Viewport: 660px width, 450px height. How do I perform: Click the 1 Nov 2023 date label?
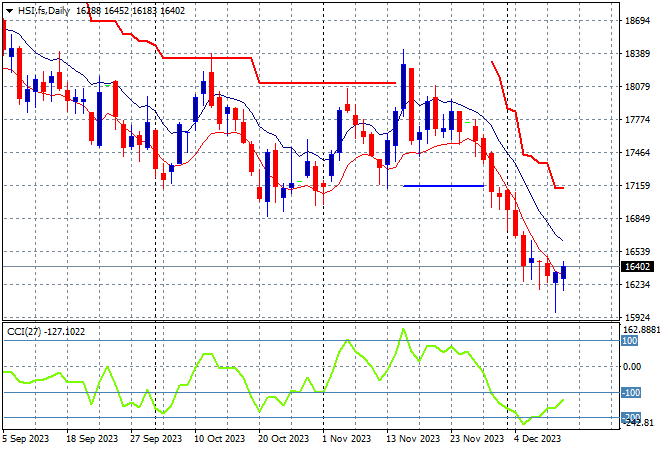click(348, 438)
